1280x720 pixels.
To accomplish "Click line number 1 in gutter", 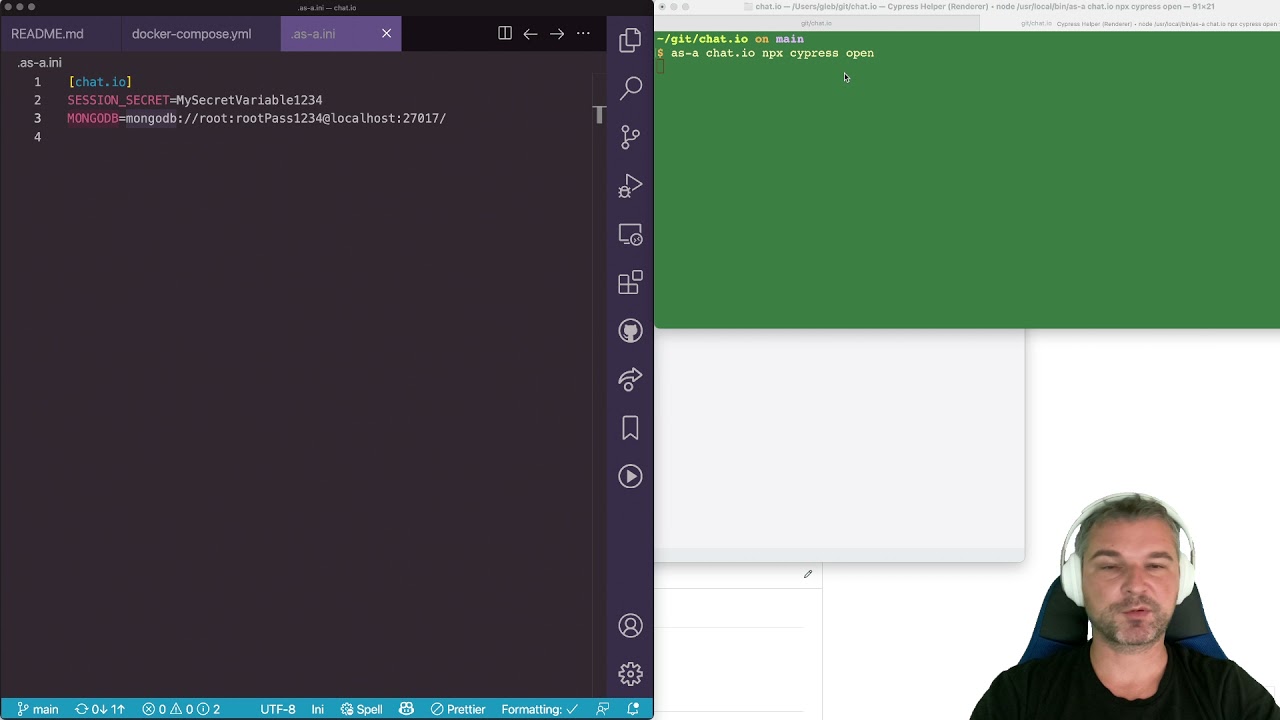I will 37,82.
